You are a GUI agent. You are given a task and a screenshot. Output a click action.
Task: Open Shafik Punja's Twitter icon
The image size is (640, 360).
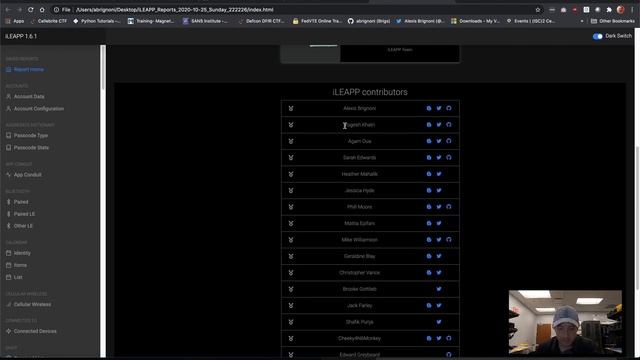pyautogui.click(x=439, y=322)
